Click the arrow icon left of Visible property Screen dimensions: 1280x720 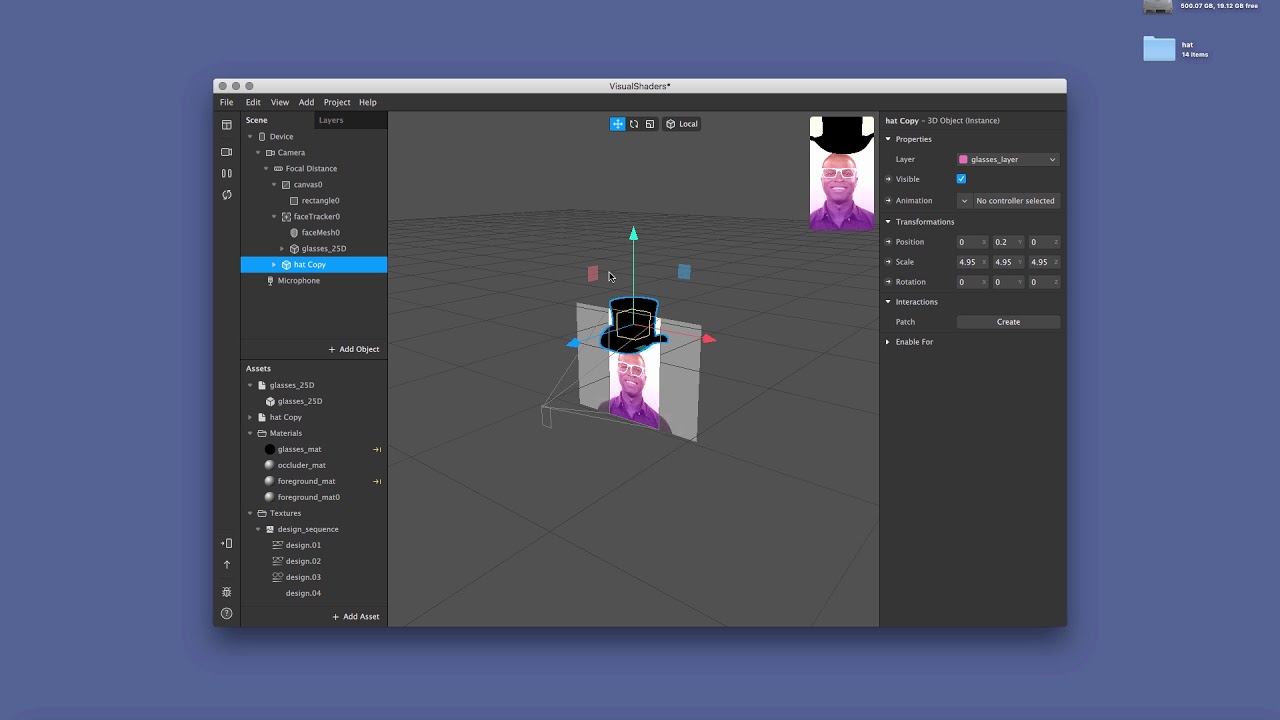pos(888,179)
